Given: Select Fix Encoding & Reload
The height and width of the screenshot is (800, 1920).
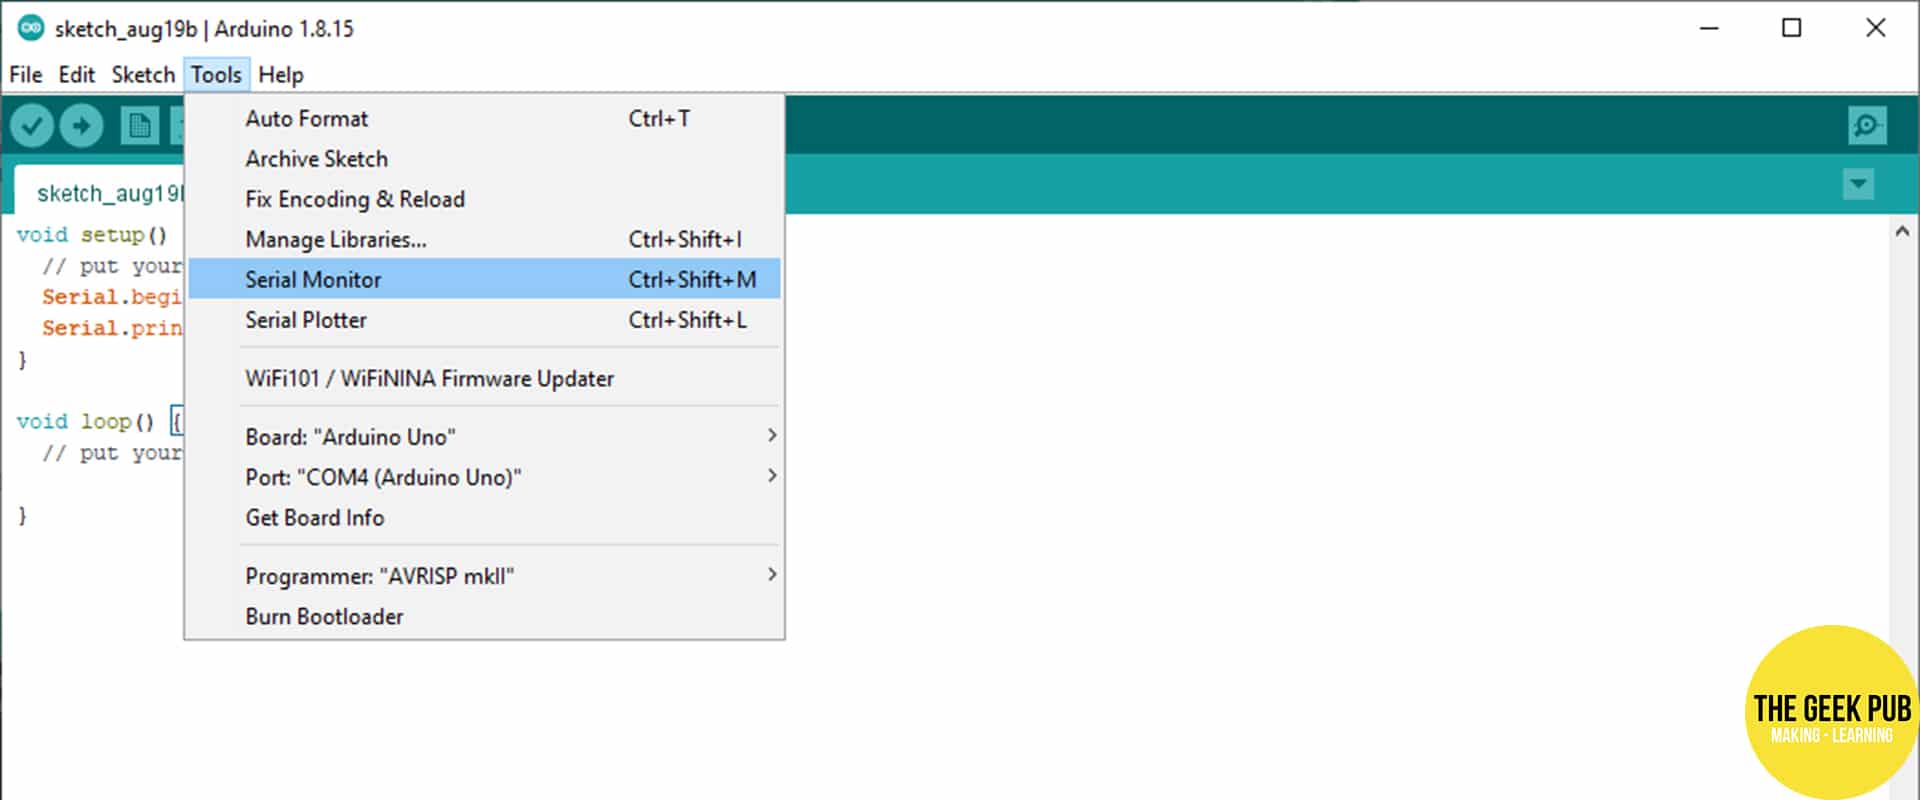Looking at the screenshot, I should (x=484, y=199).
